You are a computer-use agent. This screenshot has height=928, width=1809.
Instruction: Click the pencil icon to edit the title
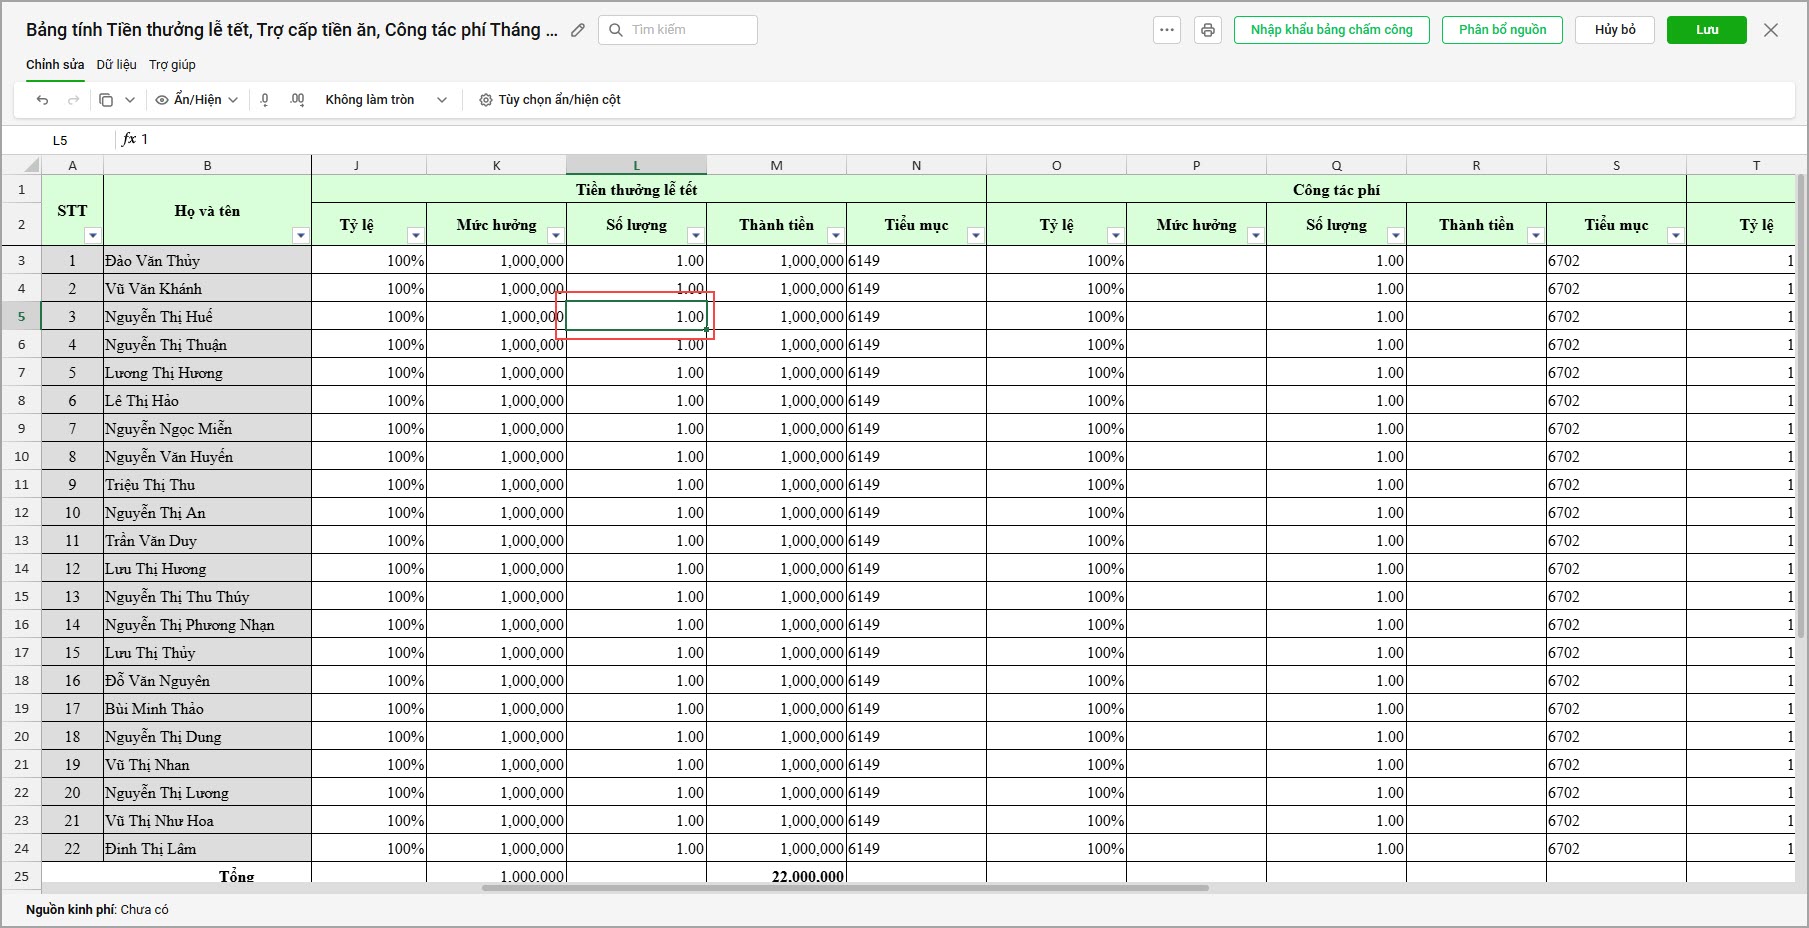tap(577, 30)
